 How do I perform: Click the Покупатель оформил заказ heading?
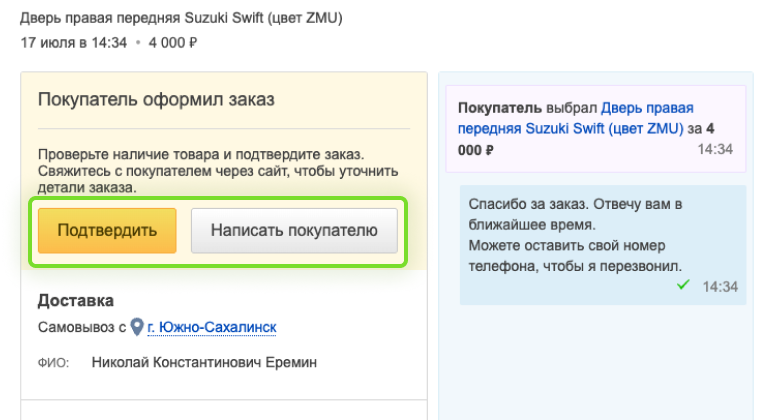coord(156,99)
